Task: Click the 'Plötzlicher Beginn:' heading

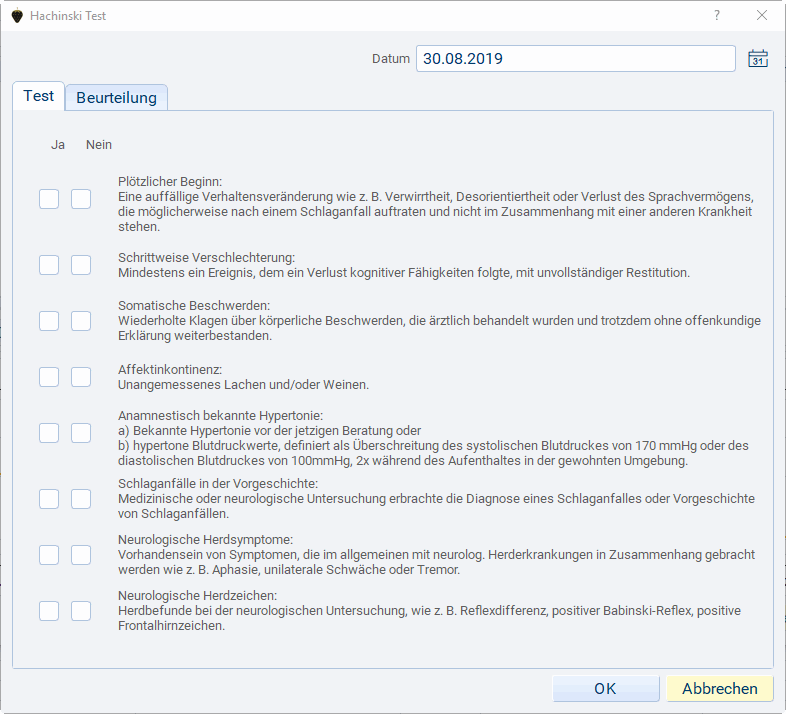Action: point(170,182)
